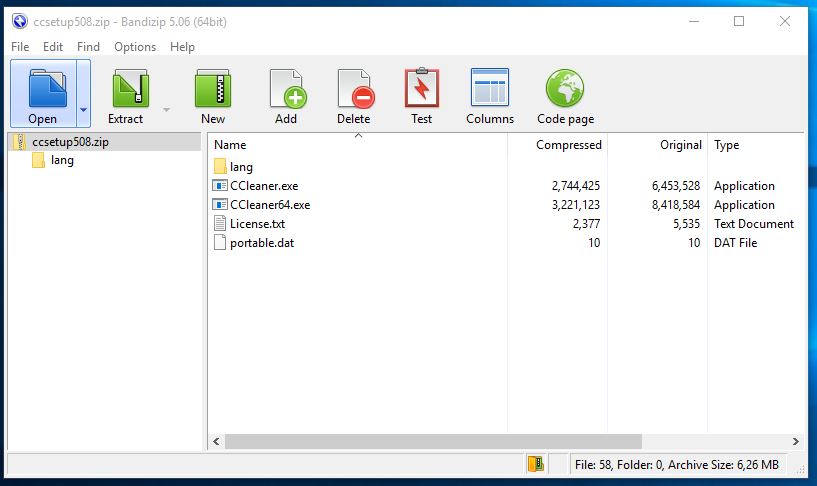Viewport: 817px width, 486px height.
Task: Click the status bar archive size text
Action: (677, 464)
